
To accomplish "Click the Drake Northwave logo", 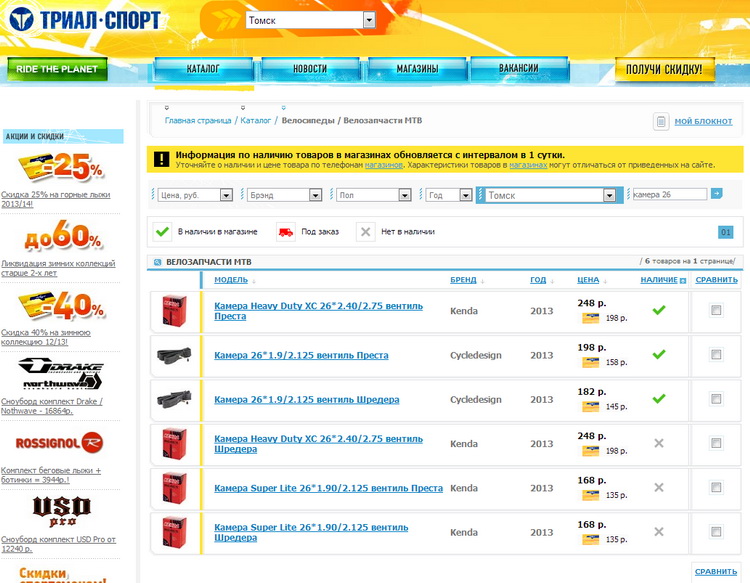I will (61, 374).
